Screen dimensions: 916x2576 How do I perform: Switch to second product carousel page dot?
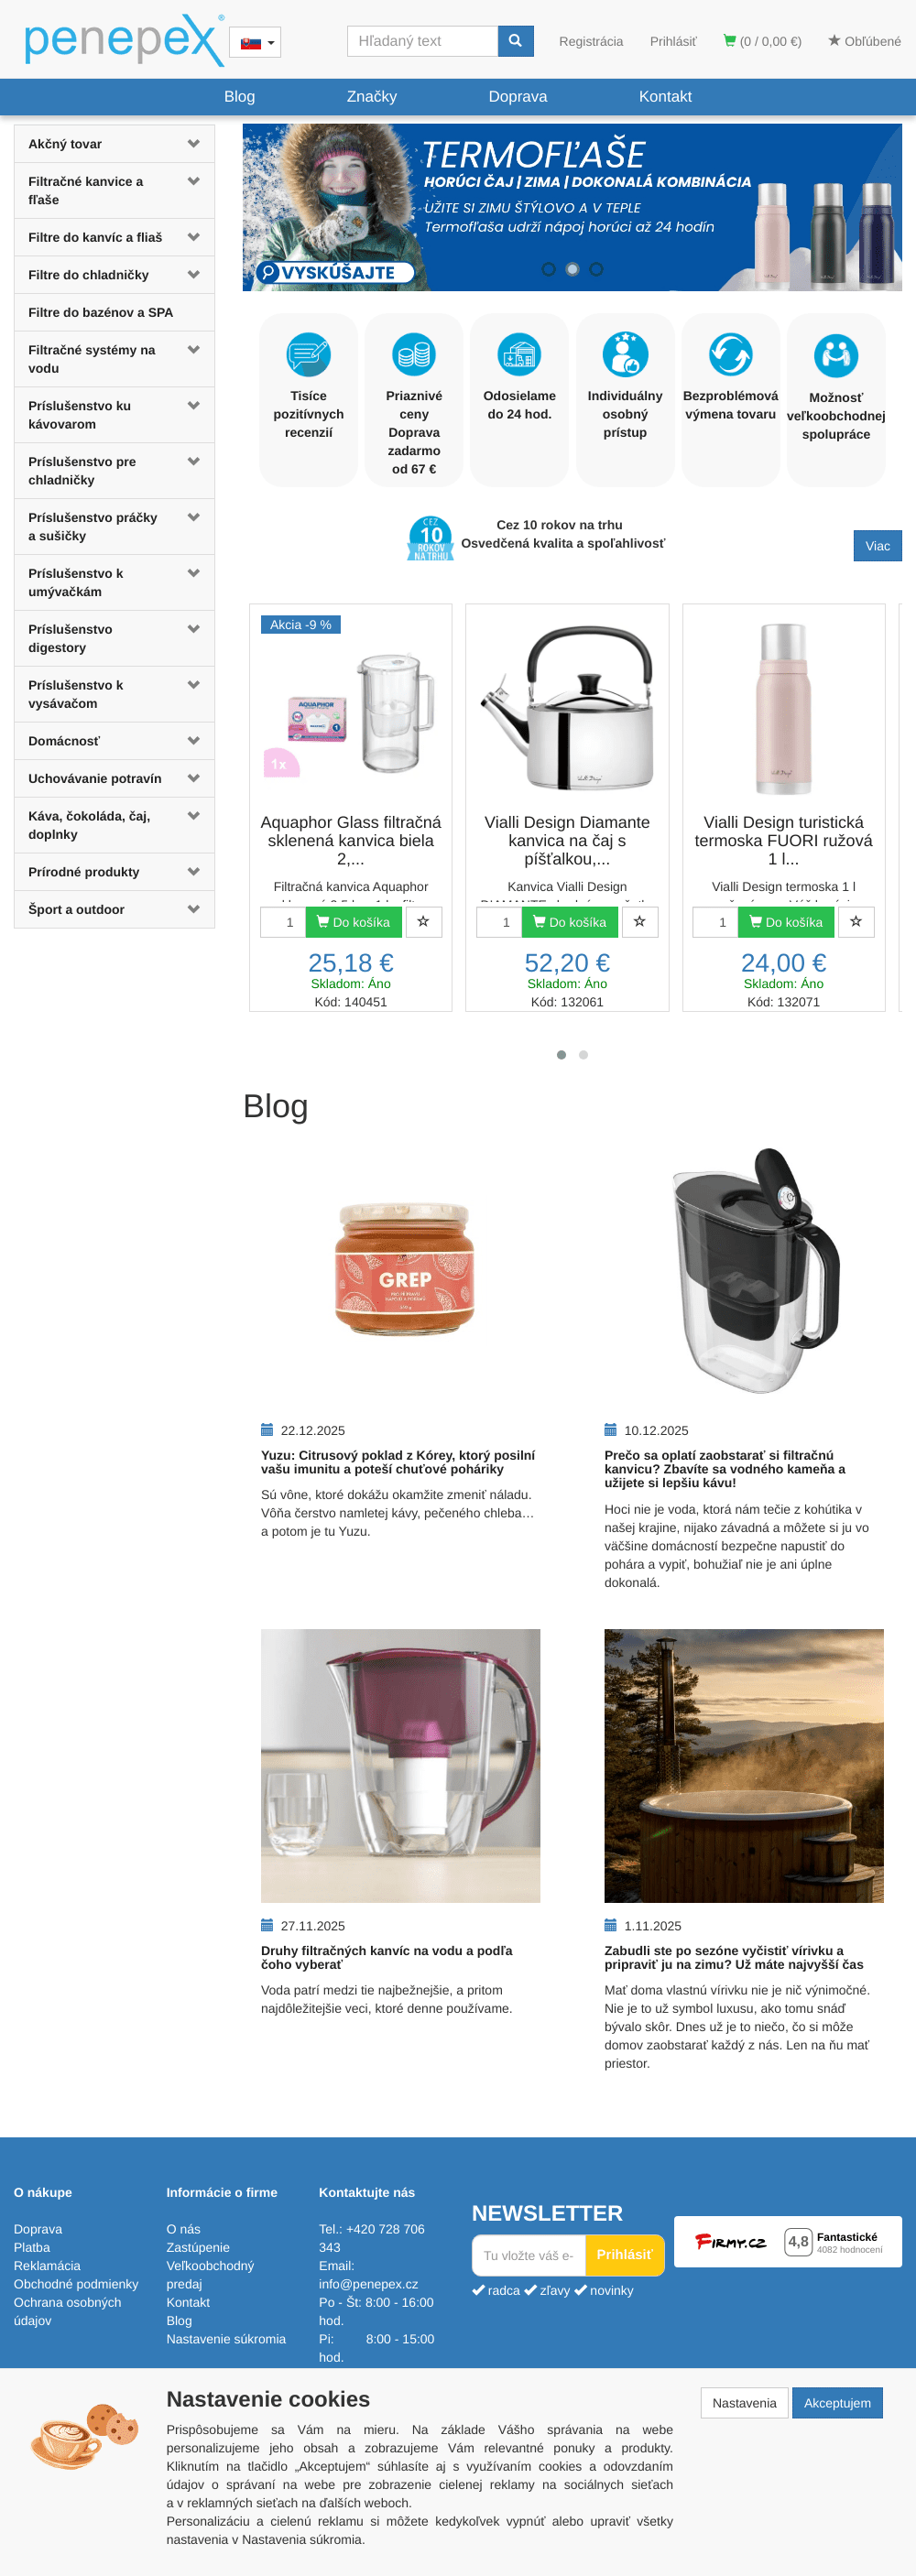[x=584, y=1055]
